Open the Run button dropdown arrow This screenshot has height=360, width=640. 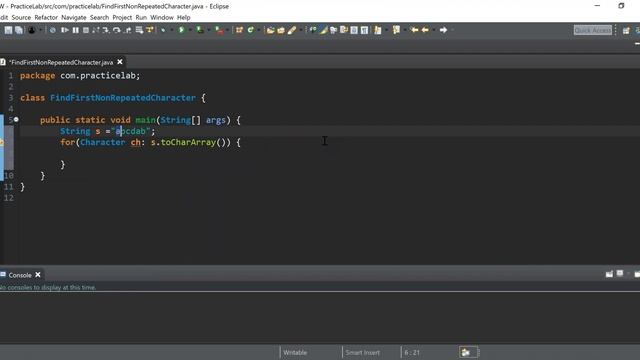click(x=189, y=30)
